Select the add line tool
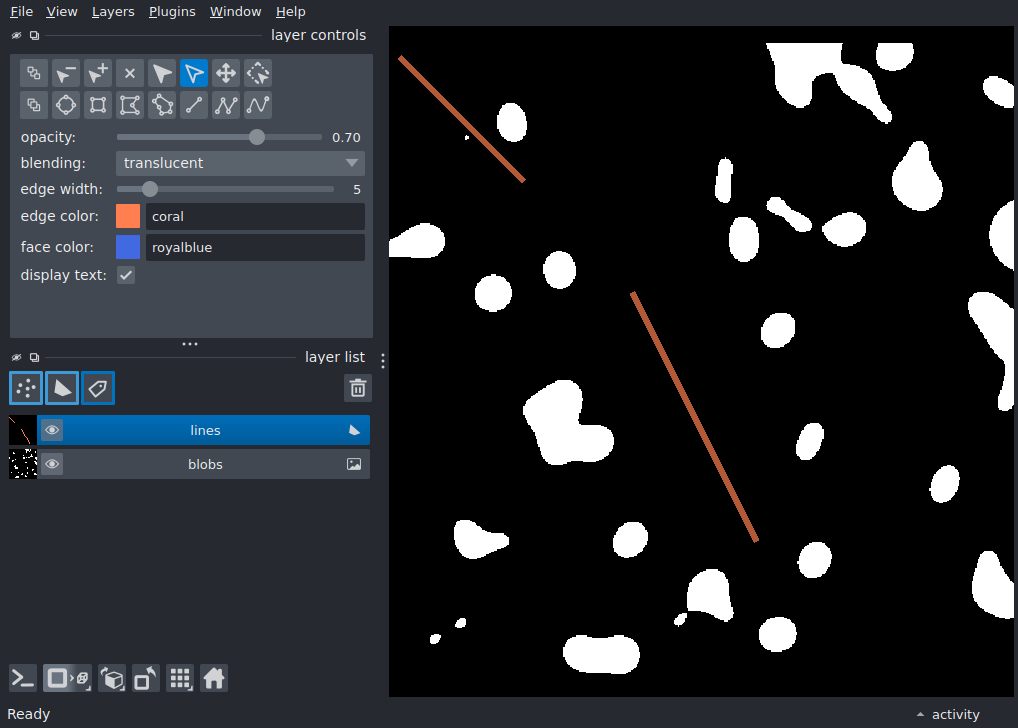 click(194, 105)
